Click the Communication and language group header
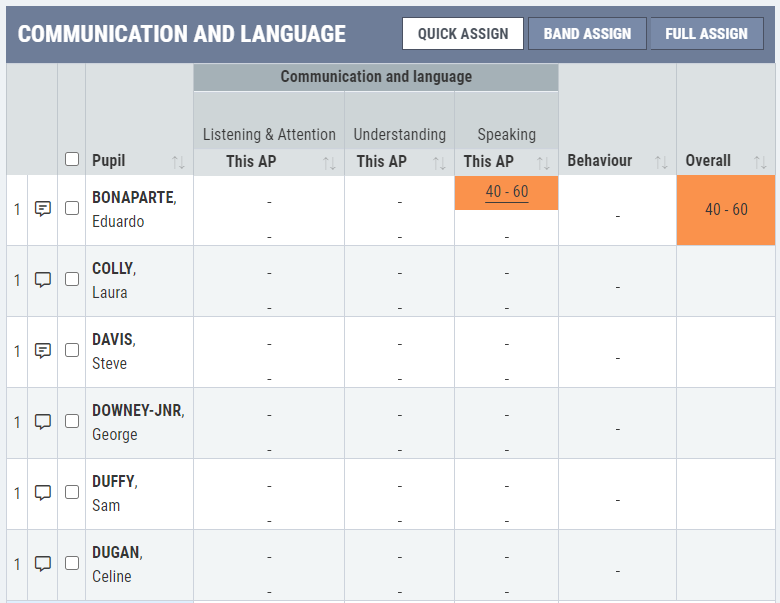 [x=376, y=77]
